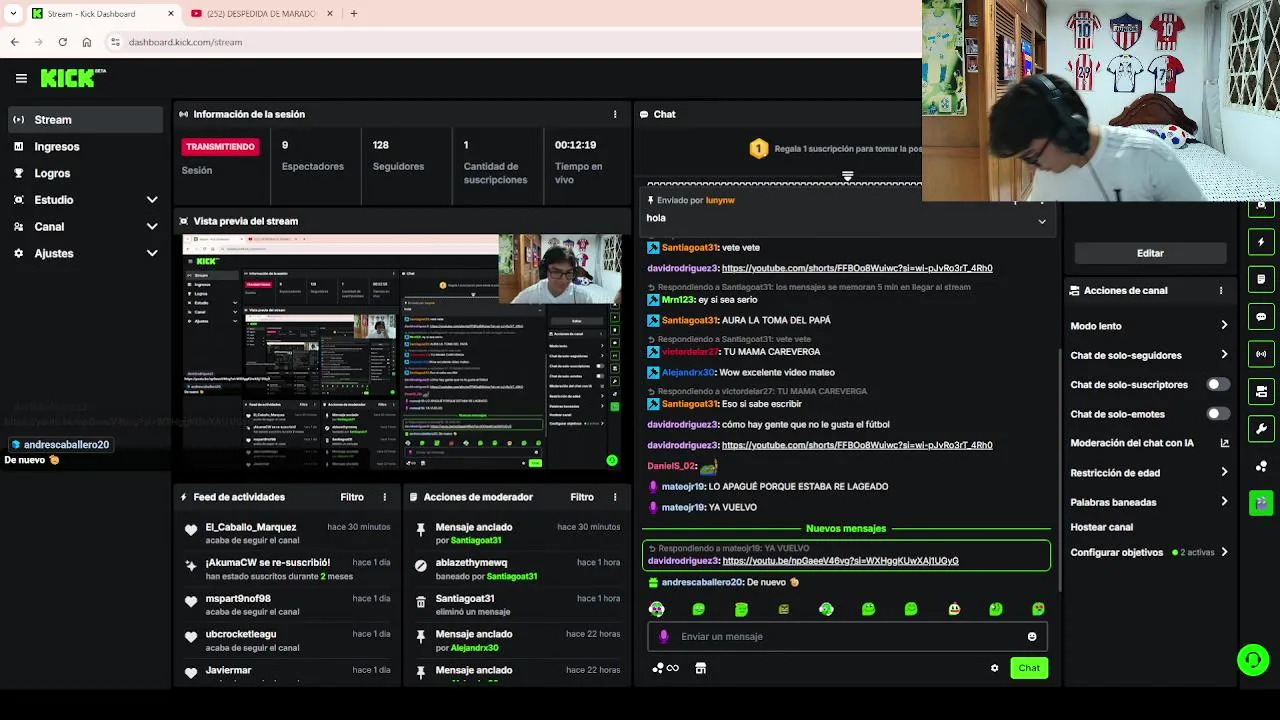Toggle Chat de solo-emotes switch

pos(1218,414)
